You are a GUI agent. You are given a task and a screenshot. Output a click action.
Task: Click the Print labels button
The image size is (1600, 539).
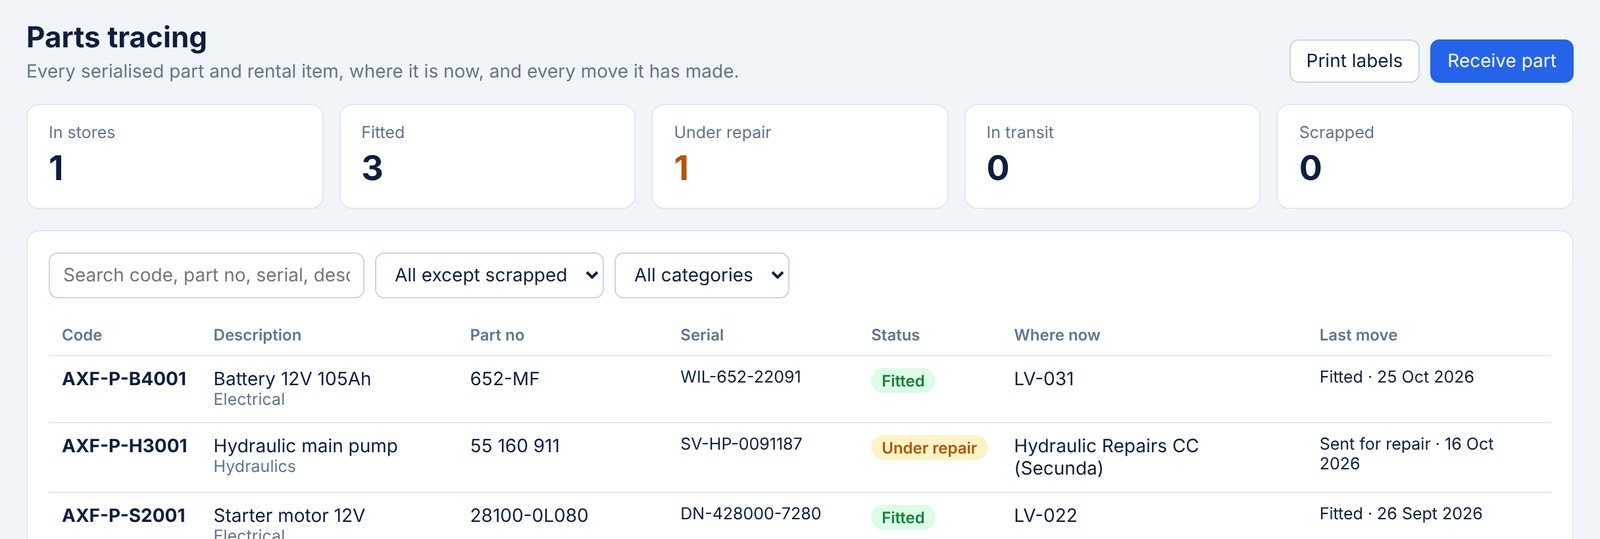coord(1354,61)
